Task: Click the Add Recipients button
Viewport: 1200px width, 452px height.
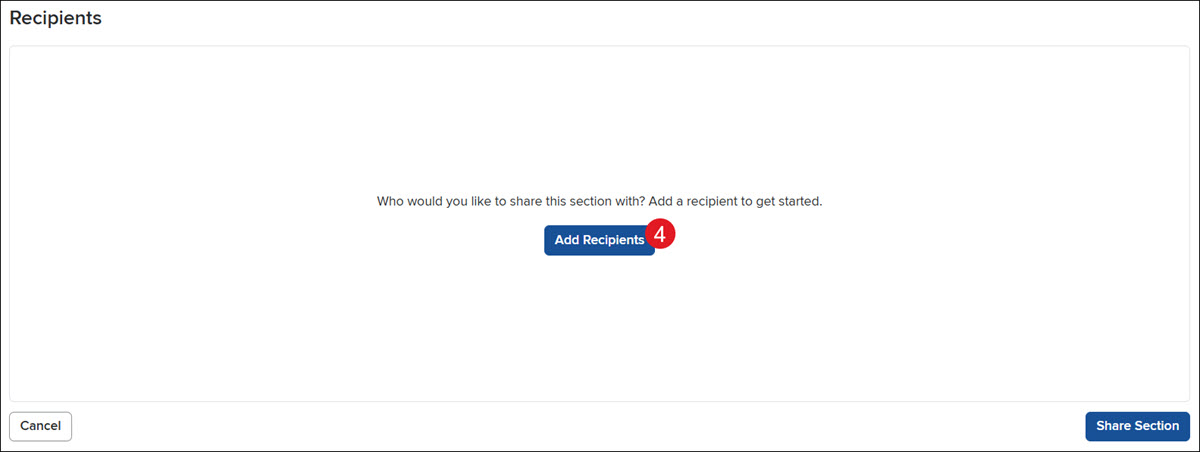Action: (x=599, y=240)
